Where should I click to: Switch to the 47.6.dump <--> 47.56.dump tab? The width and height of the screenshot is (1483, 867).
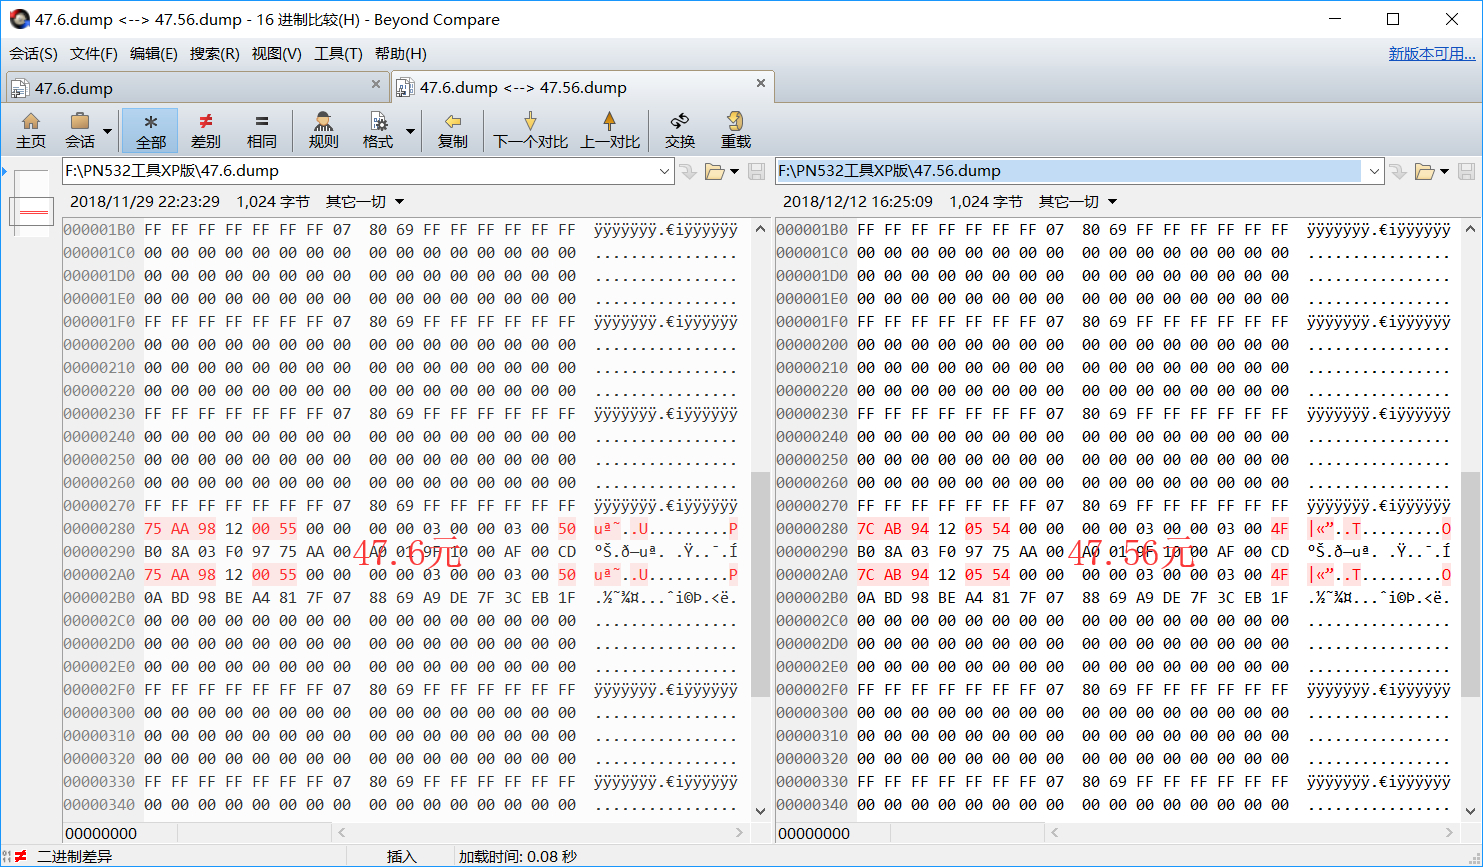(582, 87)
